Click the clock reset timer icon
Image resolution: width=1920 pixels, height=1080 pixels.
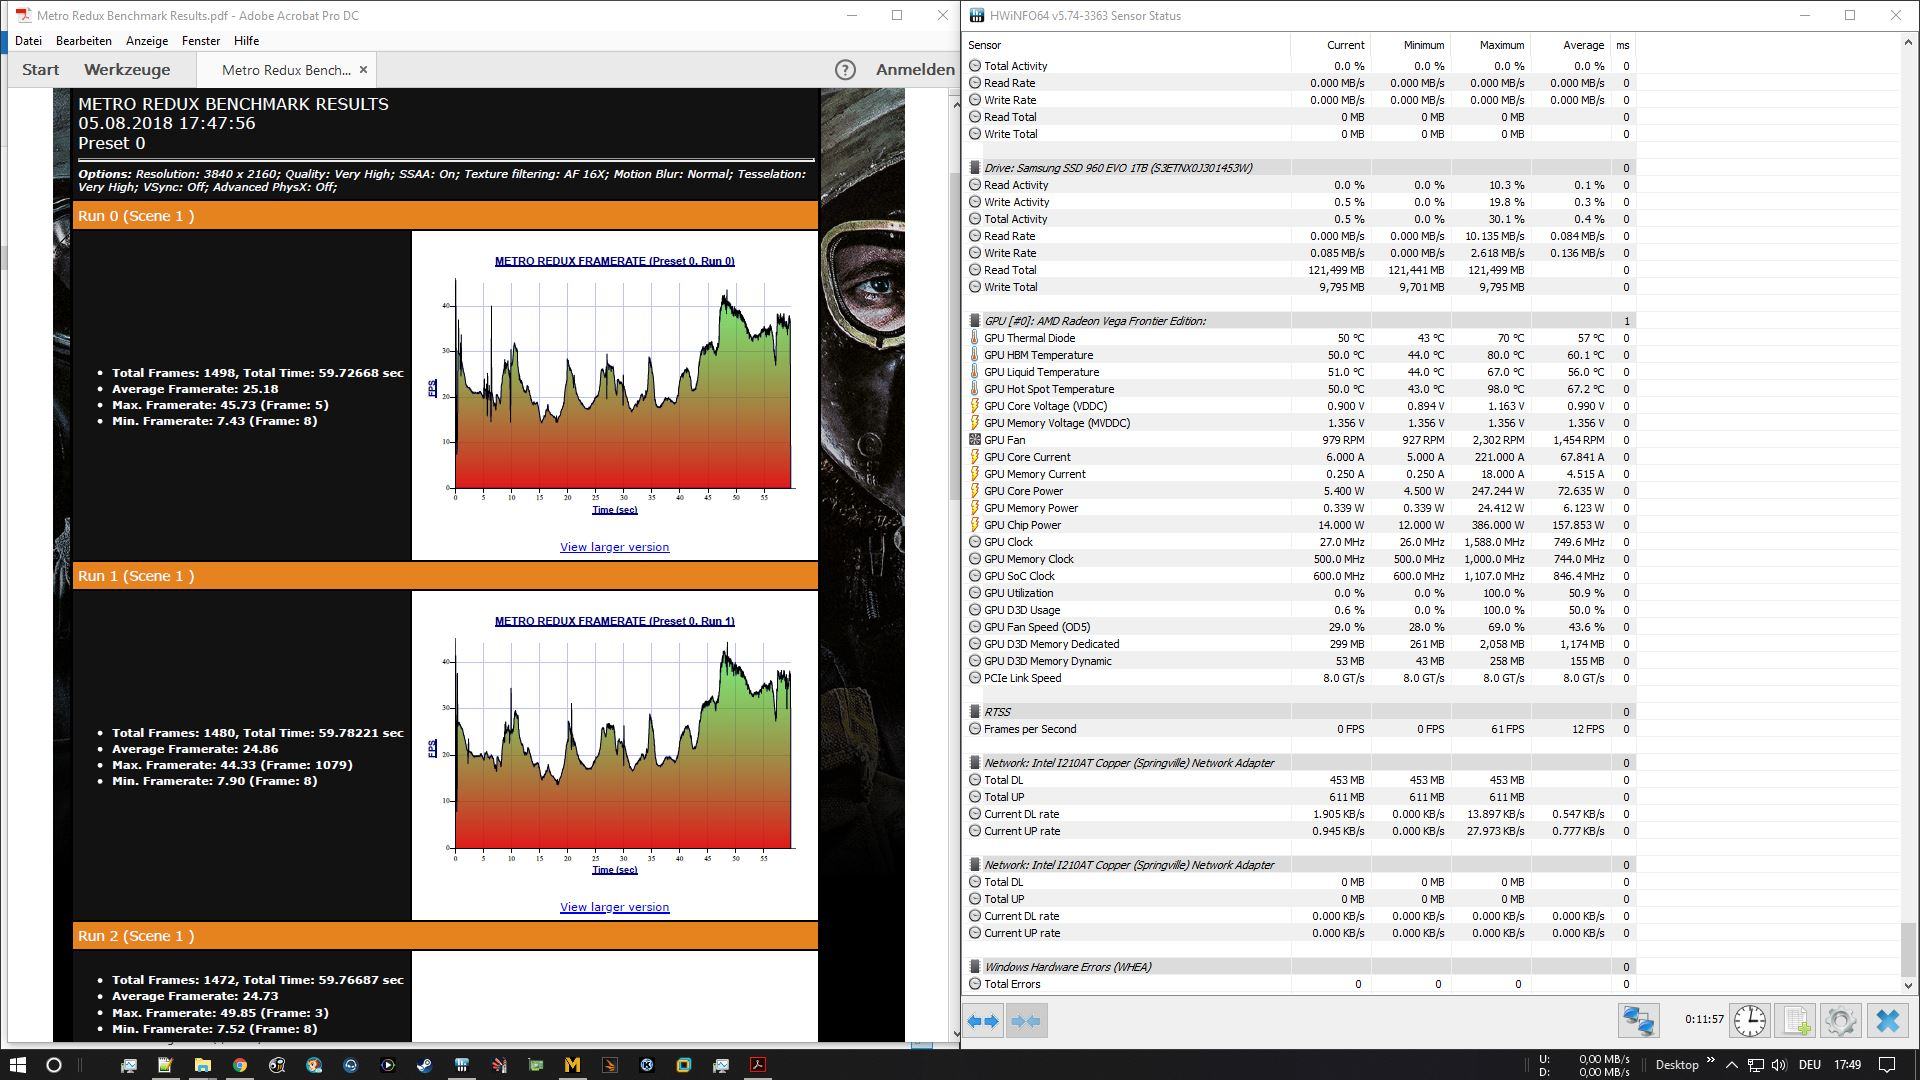coord(1749,1021)
